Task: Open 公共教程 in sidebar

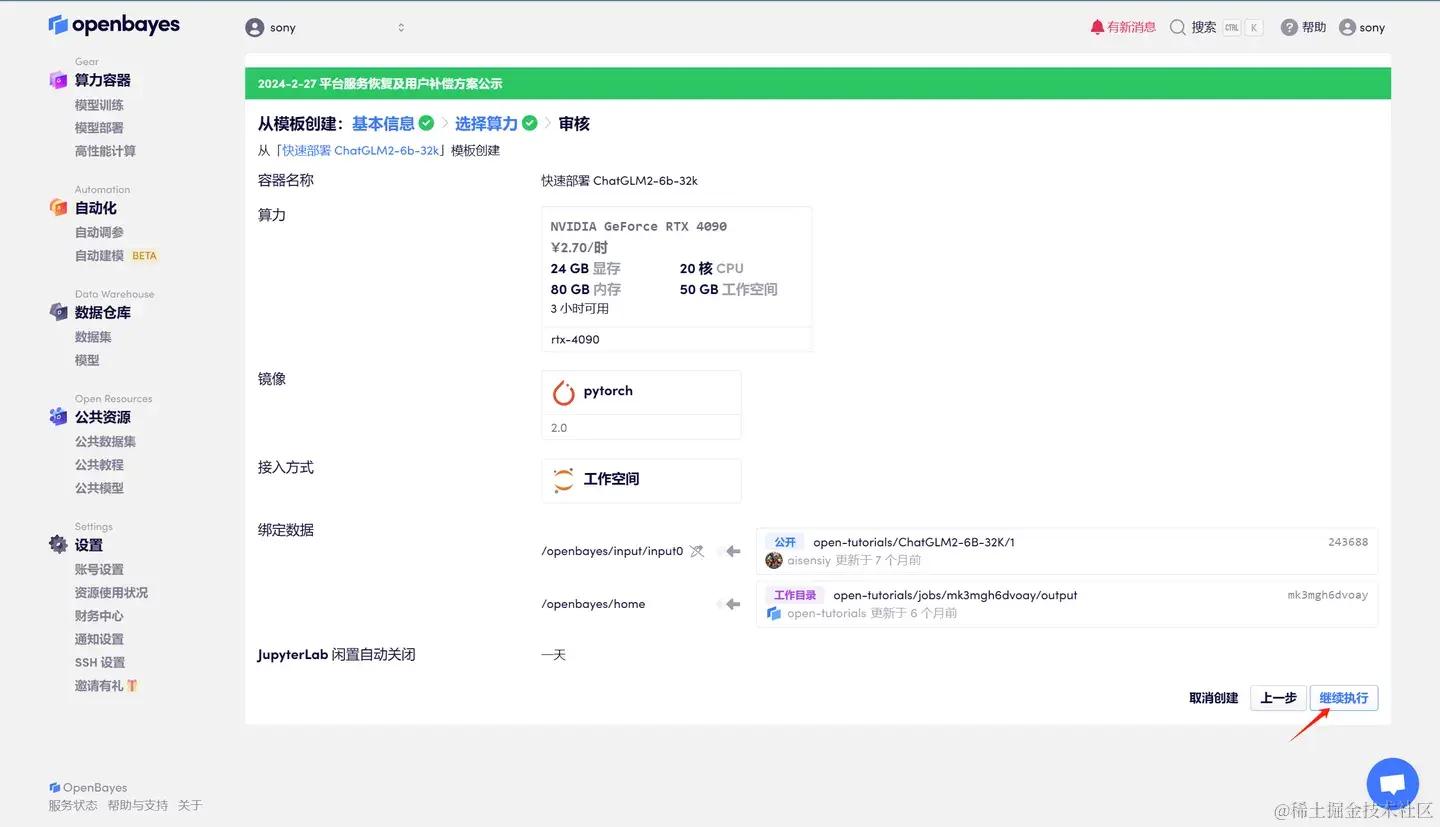Action: click(x=99, y=465)
